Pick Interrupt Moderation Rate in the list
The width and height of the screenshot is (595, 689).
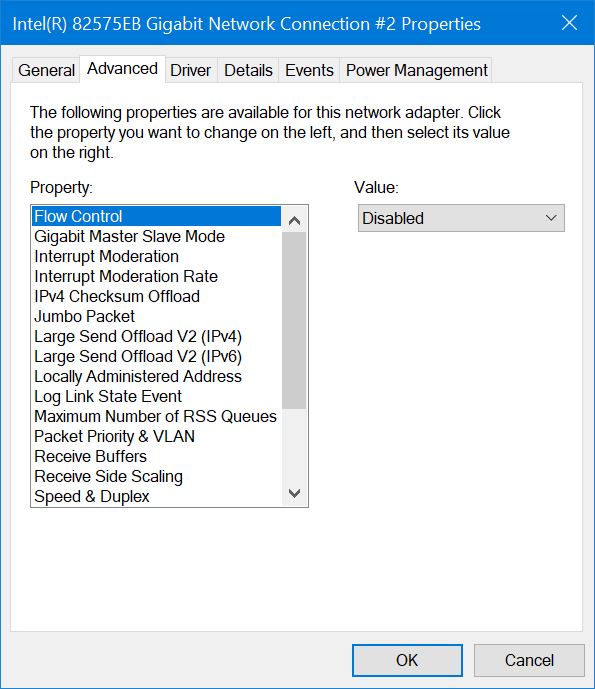tap(156, 276)
